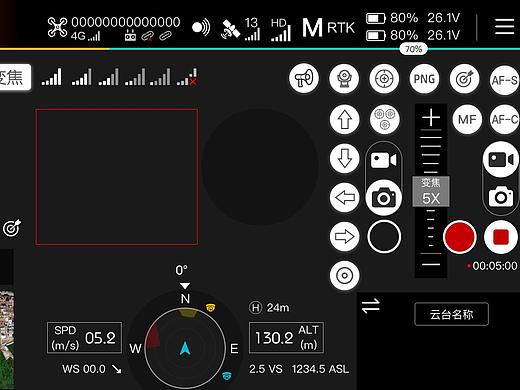Enable AF-C continuous autofocus mode
The image size is (520, 390).
click(x=504, y=119)
